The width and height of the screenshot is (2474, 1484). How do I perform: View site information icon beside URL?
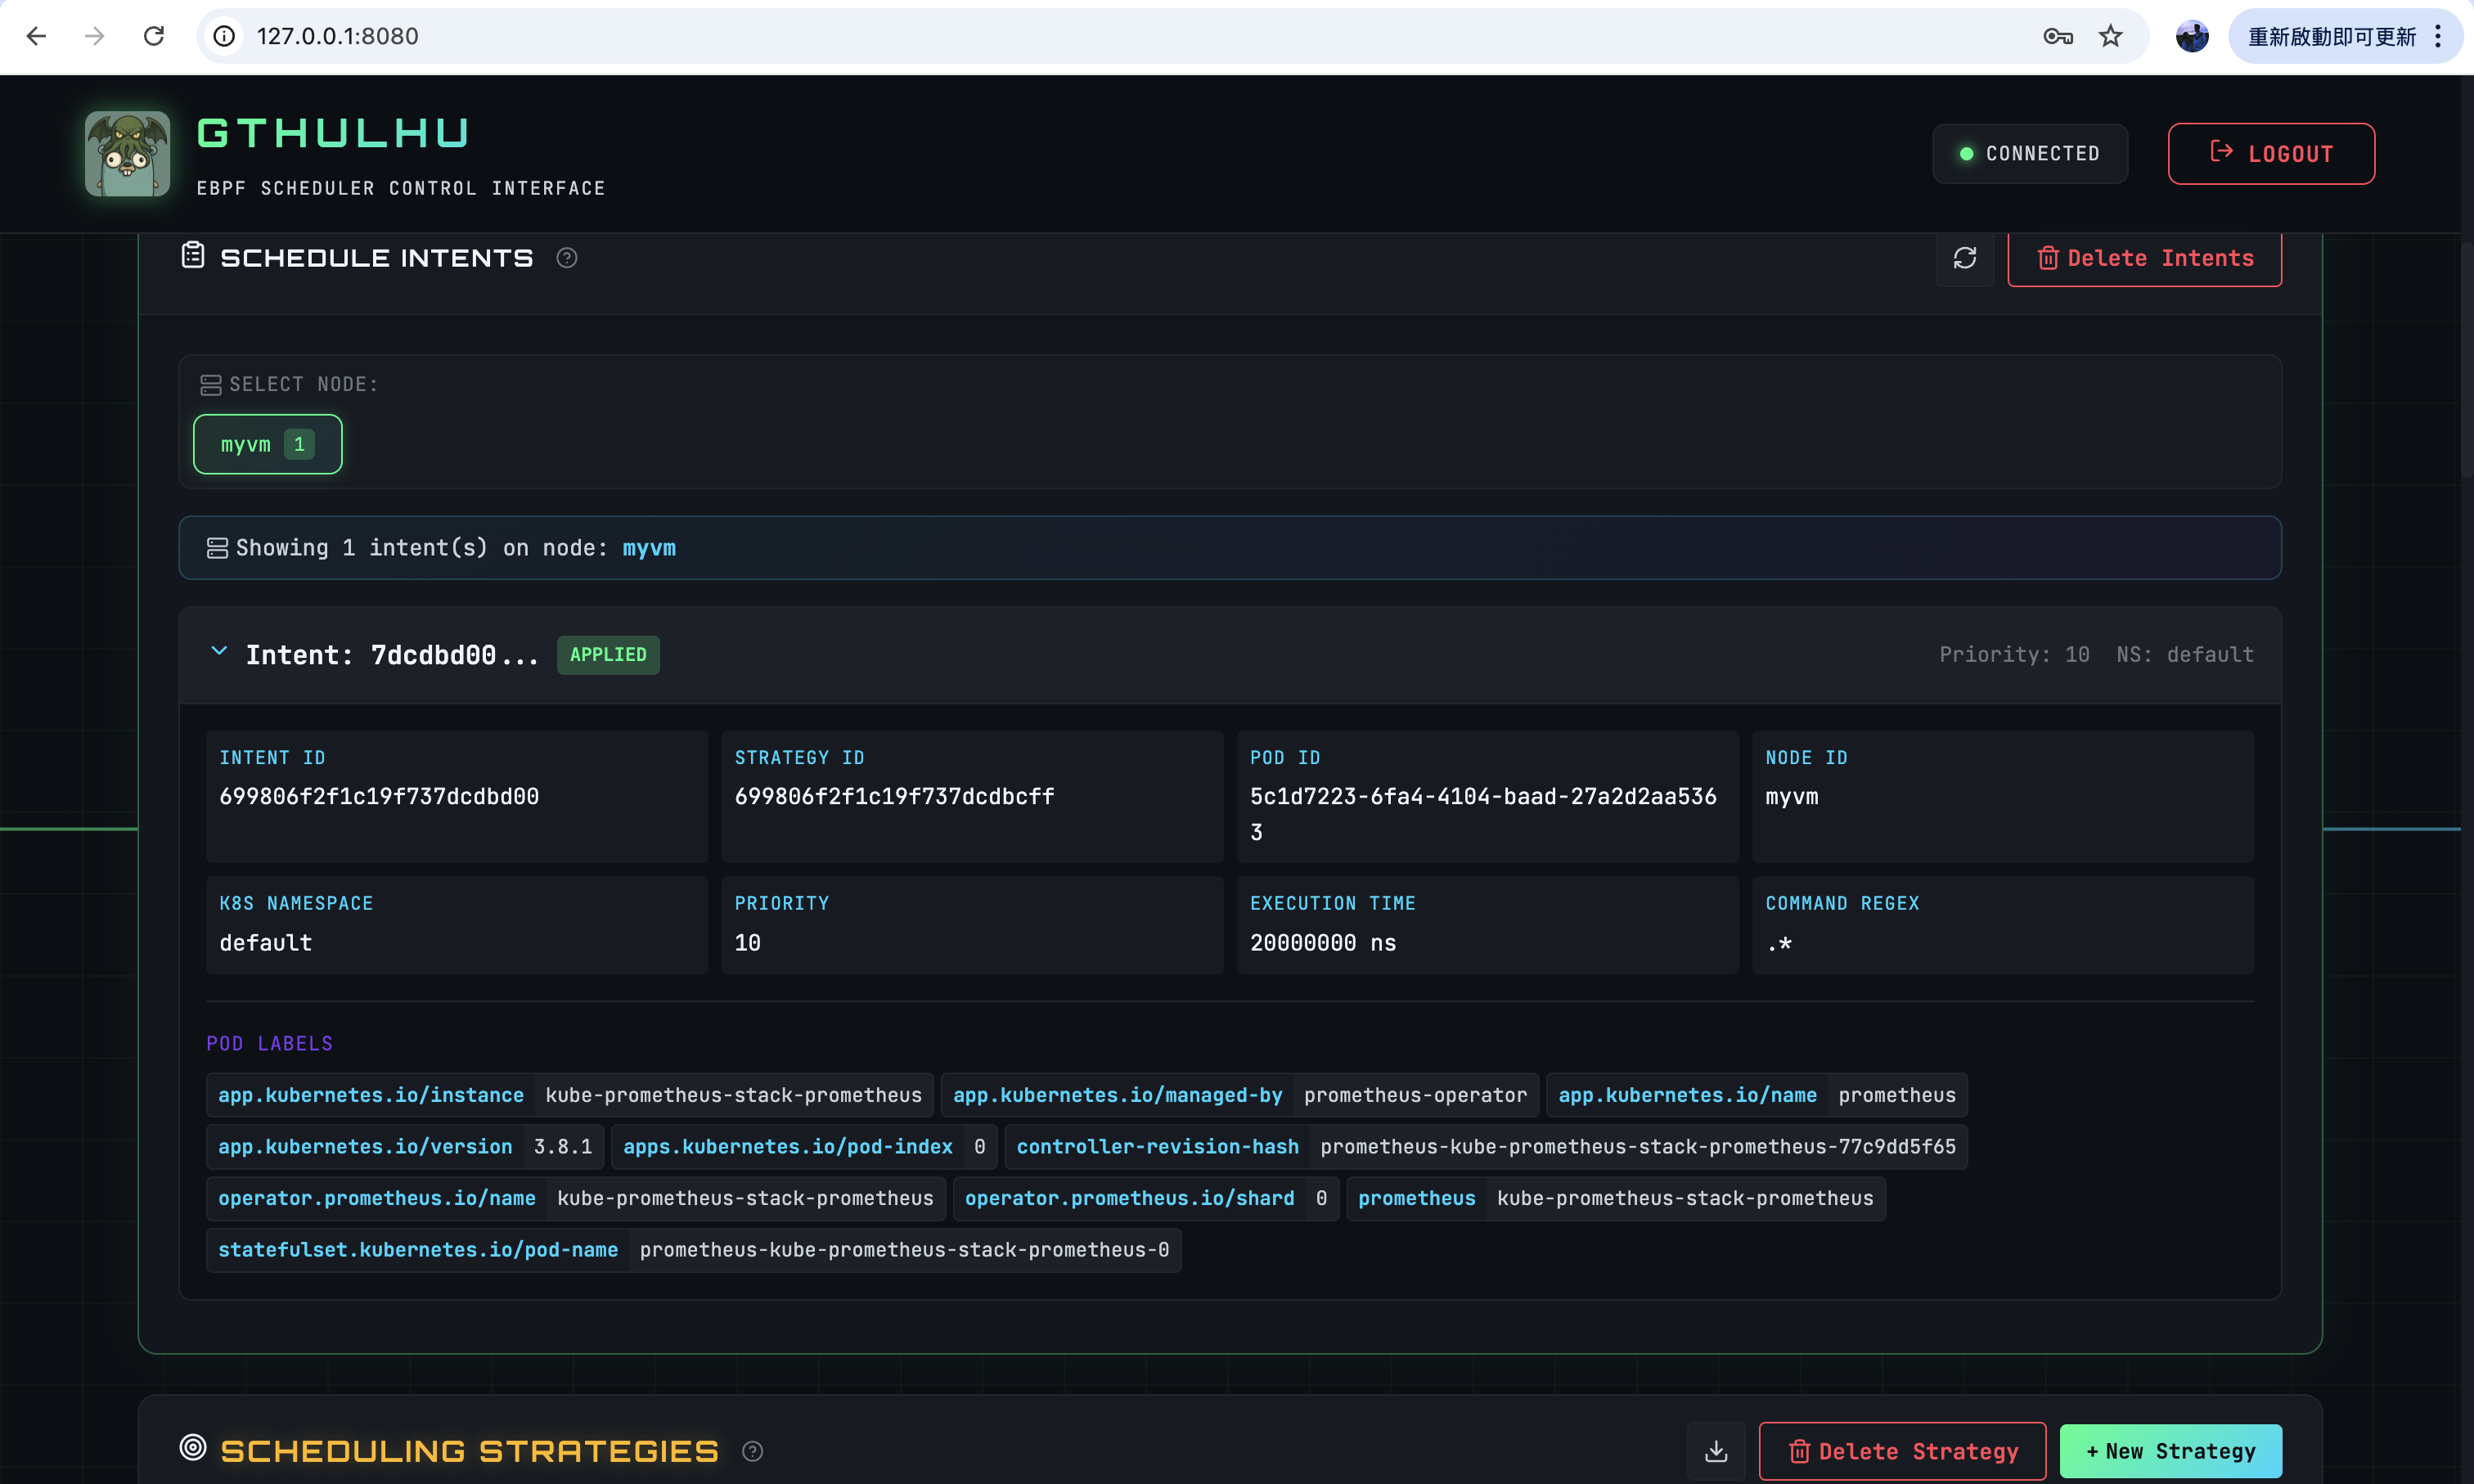(224, 37)
